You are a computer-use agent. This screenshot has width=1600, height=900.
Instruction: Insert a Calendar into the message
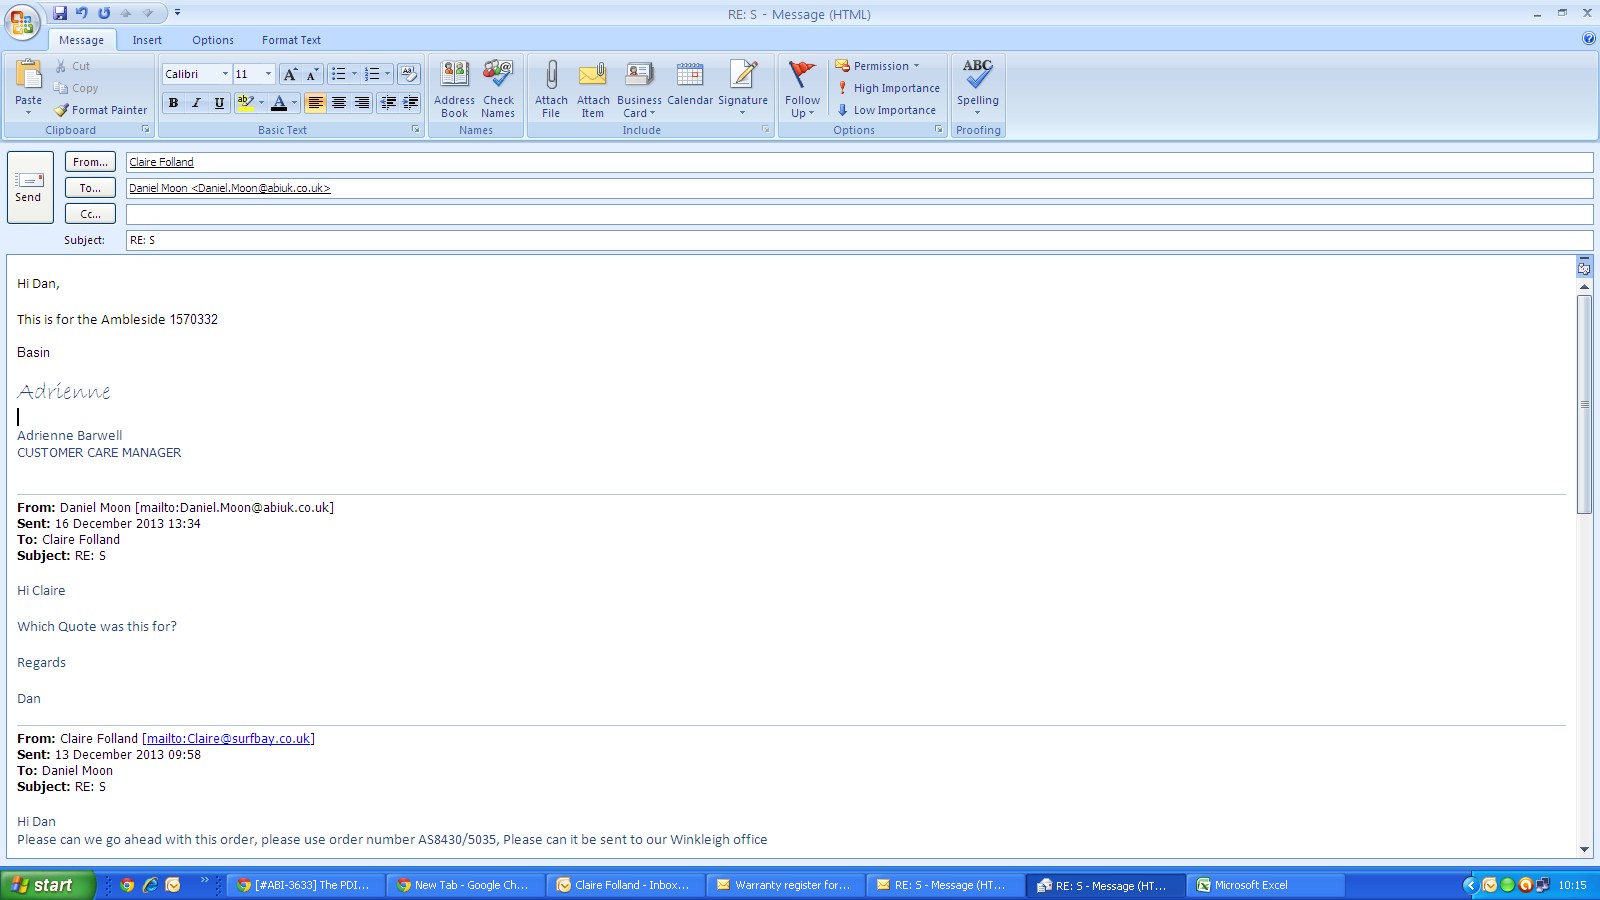(x=690, y=76)
